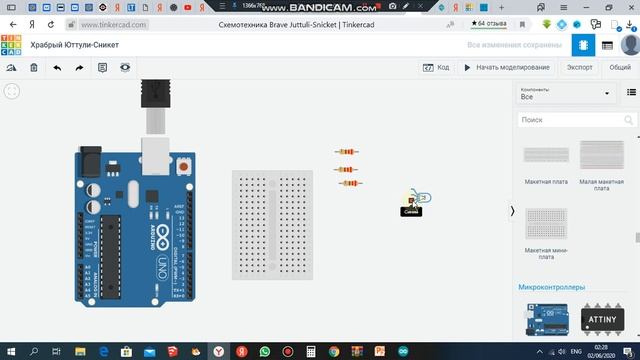
Task: Open File Explorer from taskbar
Action: point(80,351)
